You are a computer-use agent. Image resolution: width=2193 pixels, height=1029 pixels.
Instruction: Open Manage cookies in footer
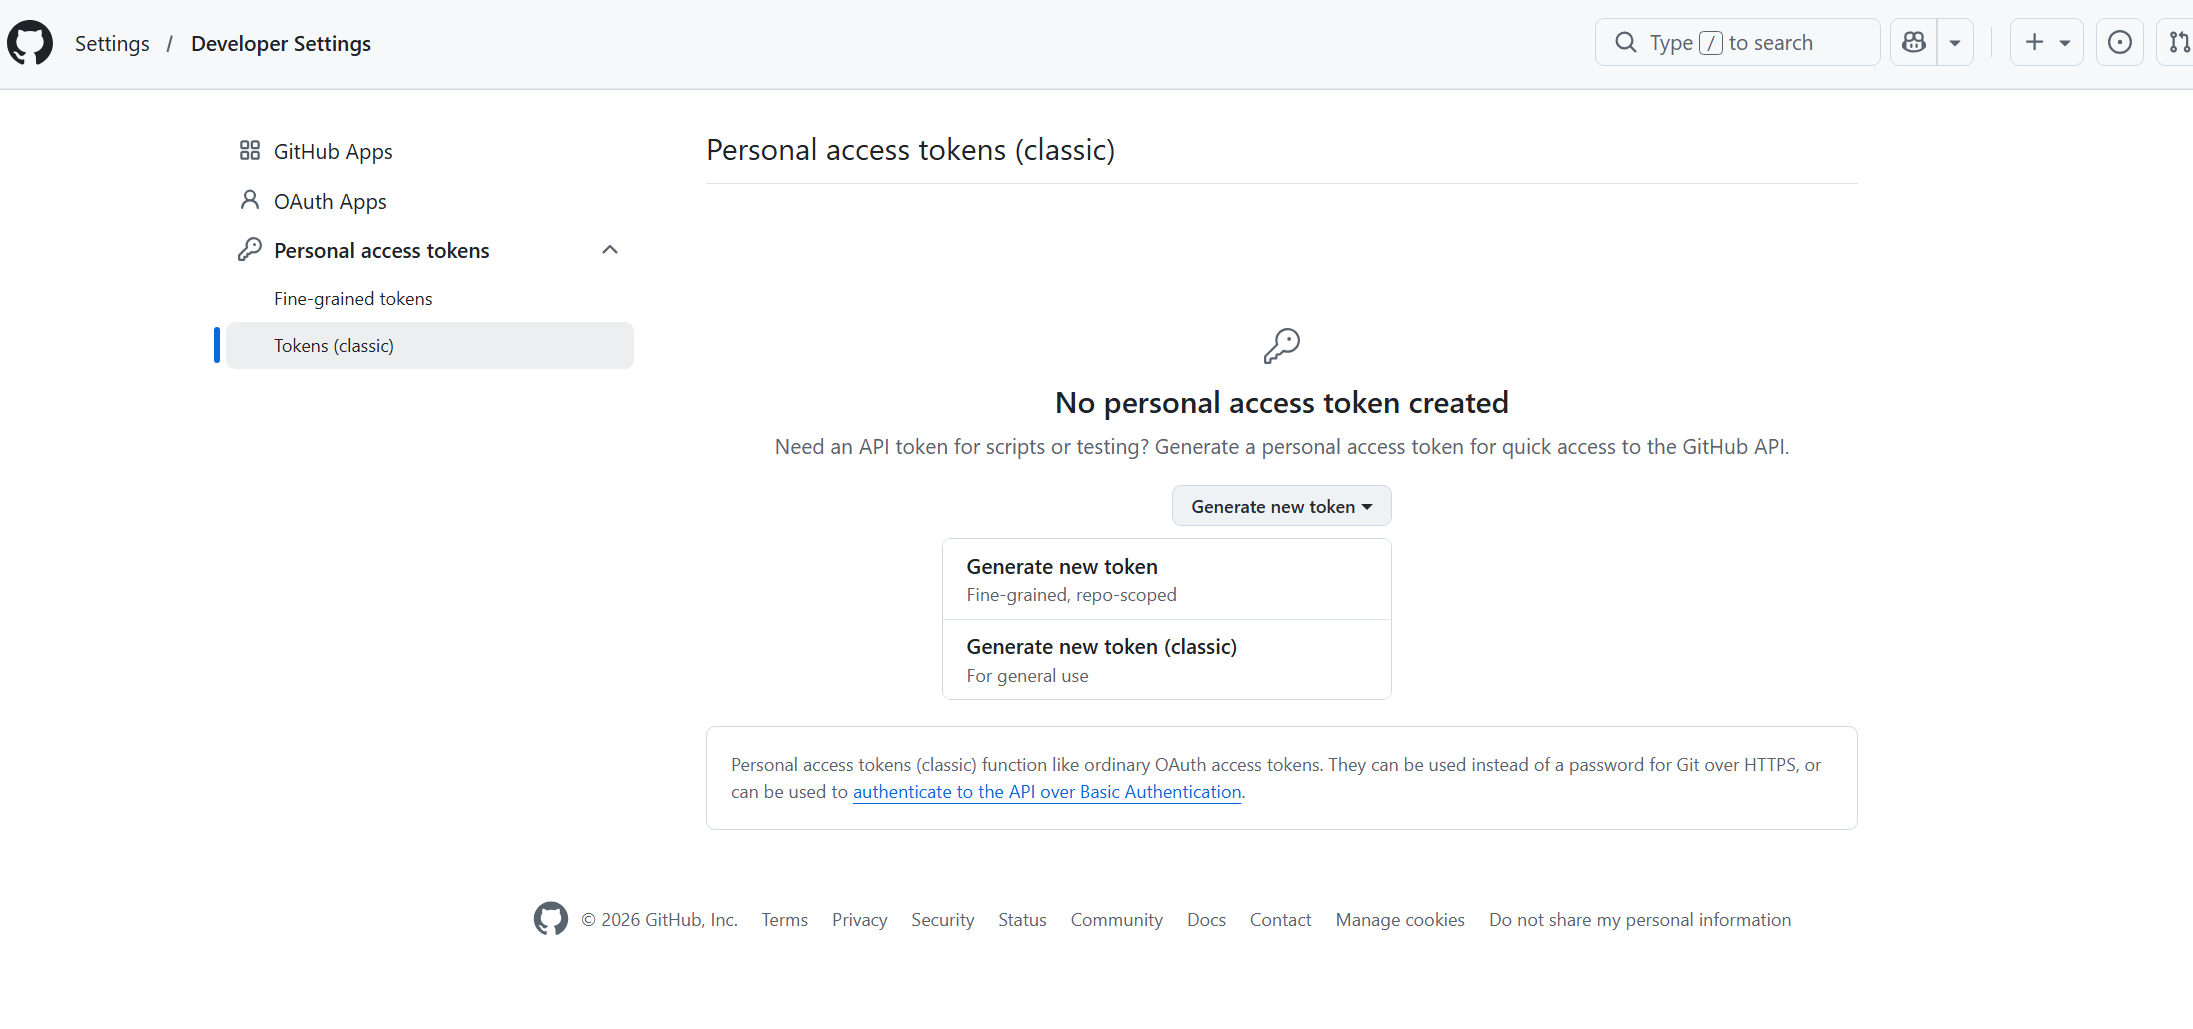(1400, 920)
